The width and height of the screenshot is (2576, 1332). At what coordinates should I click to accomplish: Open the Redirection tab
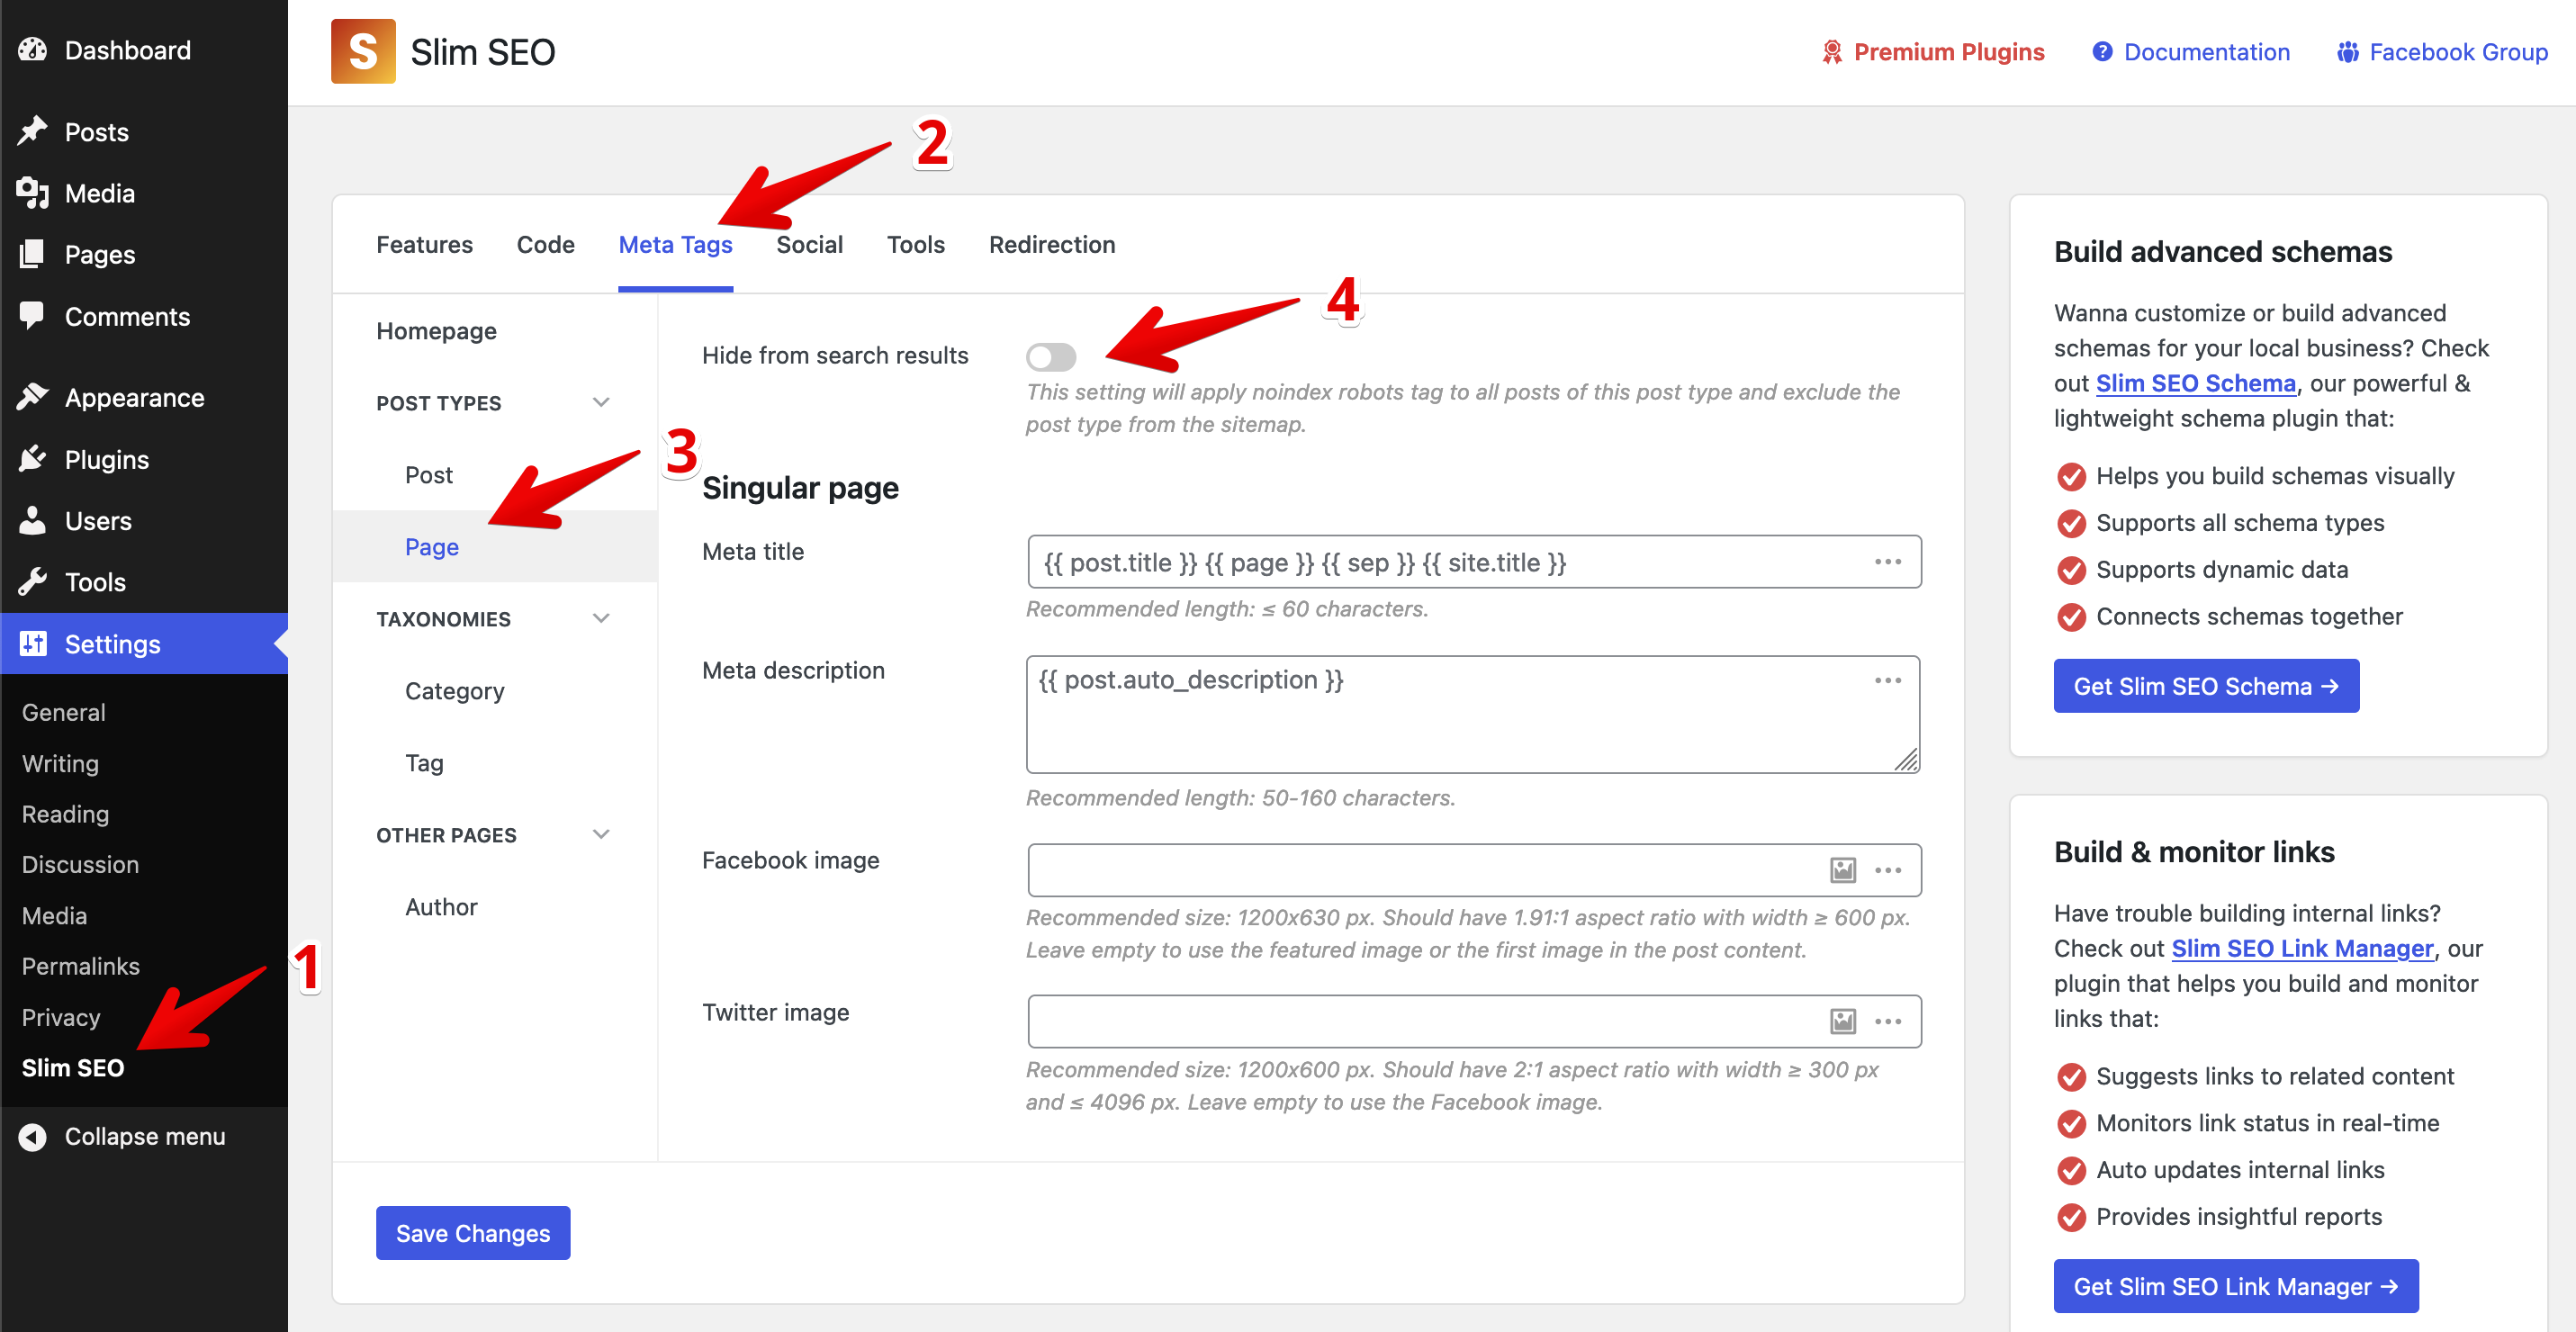coord(1051,245)
